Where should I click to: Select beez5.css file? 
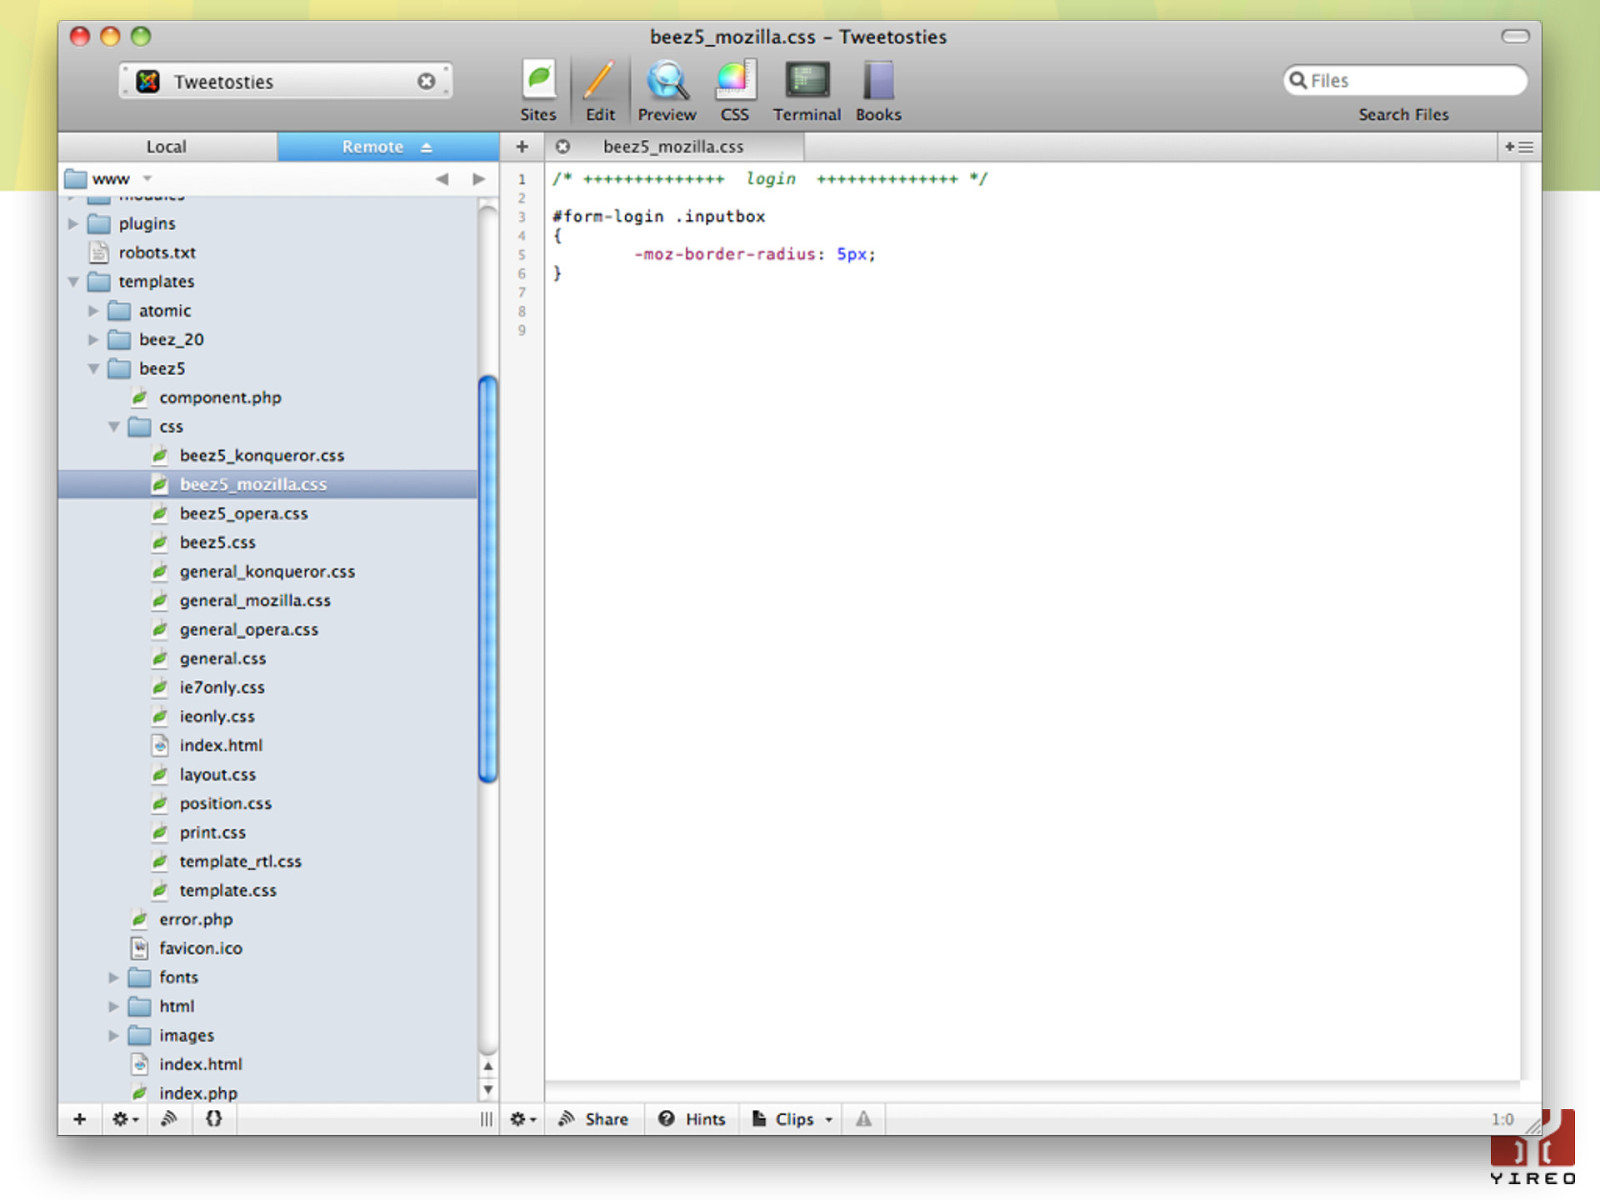coord(268,543)
